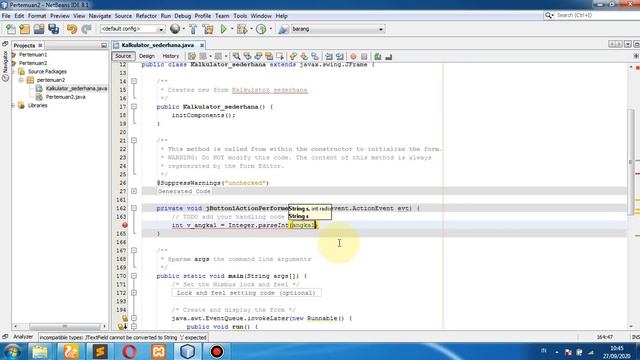Image resolution: width=640 pixels, height=360 pixels.
Task: Collapse jButton1ActionPerformed method fold at line 162
Action: click(x=134, y=208)
